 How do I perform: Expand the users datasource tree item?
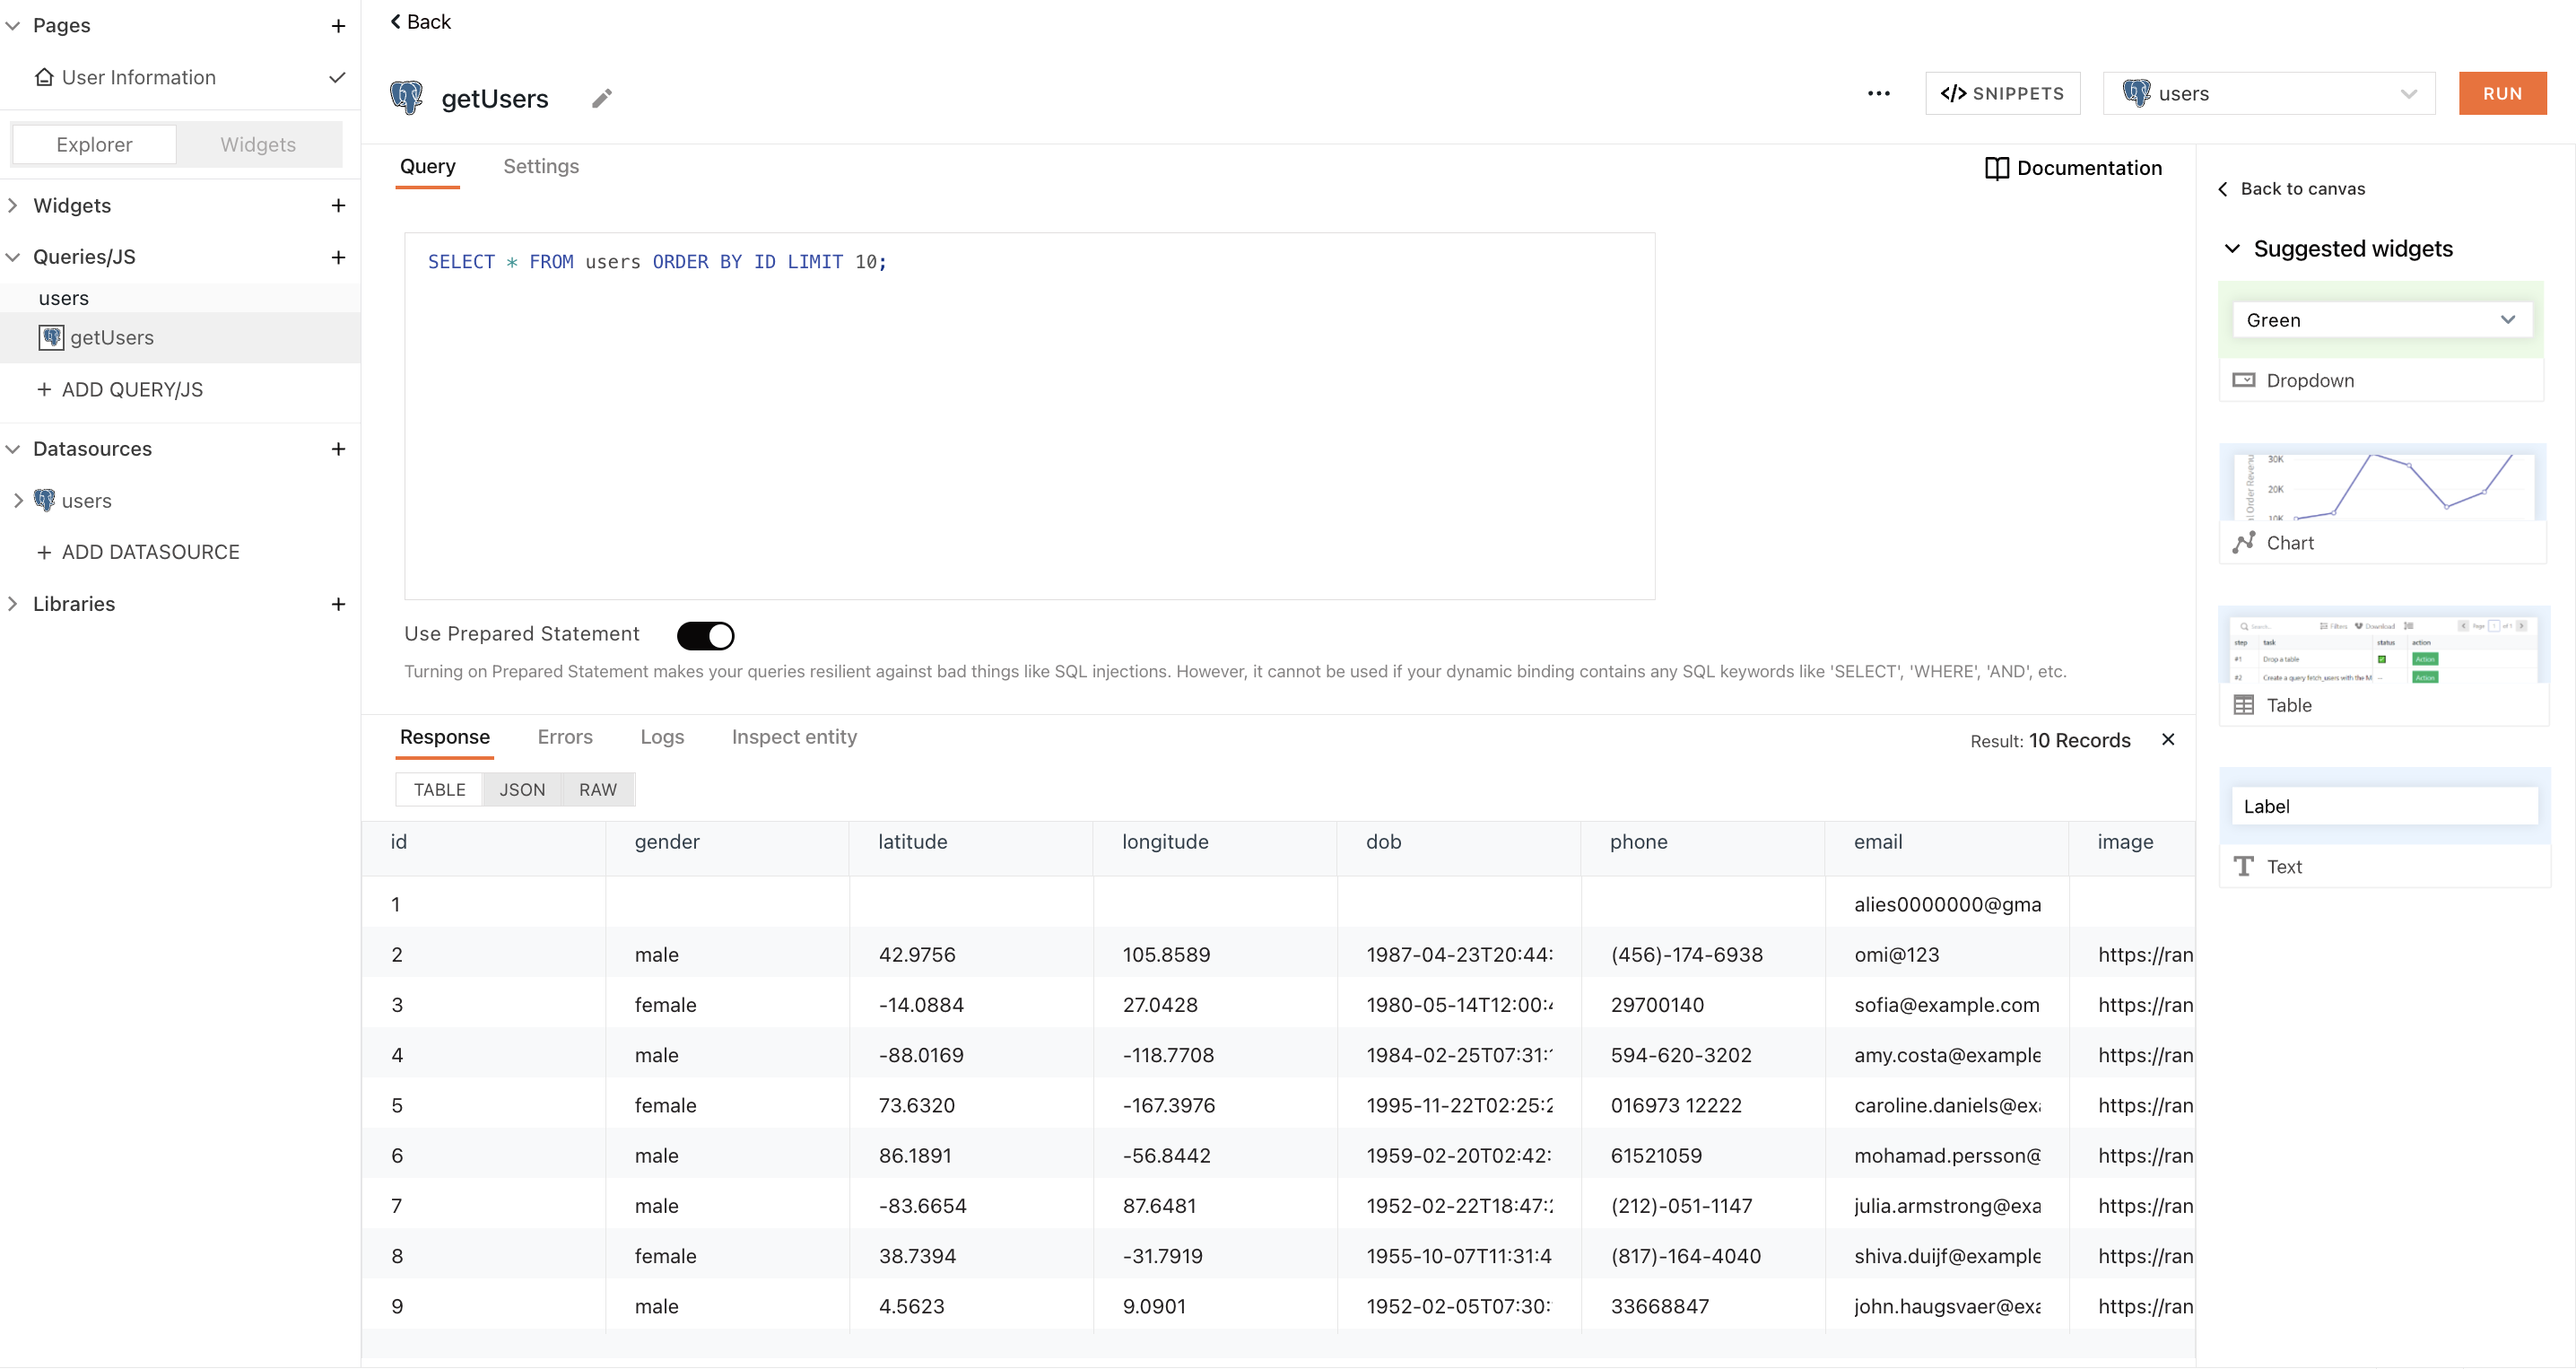tap(18, 500)
